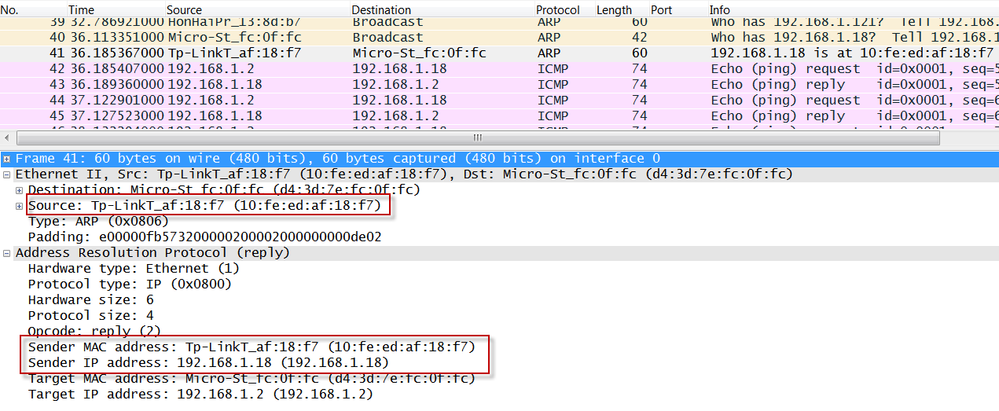Select packet 39 HonHaiPr broadcast row
This screenshot has width=999, height=411.
tap(500, 23)
